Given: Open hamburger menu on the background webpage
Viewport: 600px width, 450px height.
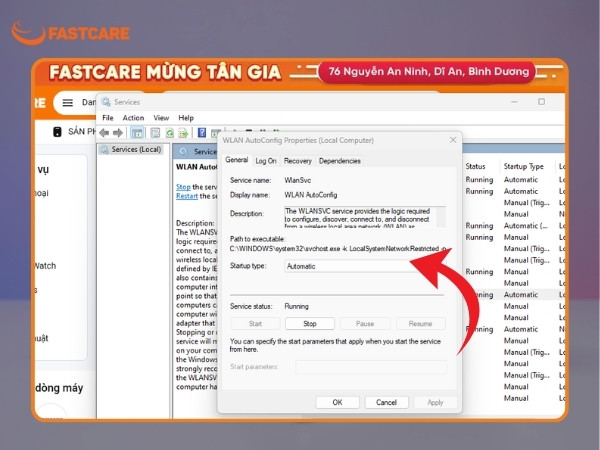Looking at the screenshot, I should (x=68, y=103).
